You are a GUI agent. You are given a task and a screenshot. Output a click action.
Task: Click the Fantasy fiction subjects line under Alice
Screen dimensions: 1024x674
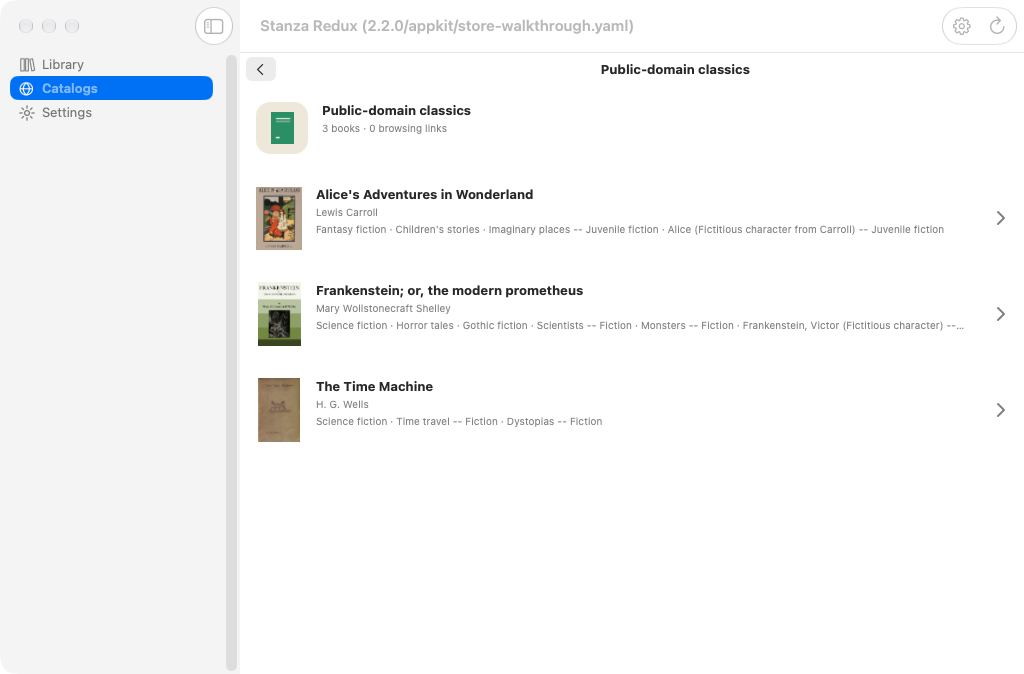[x=630, y=229]
